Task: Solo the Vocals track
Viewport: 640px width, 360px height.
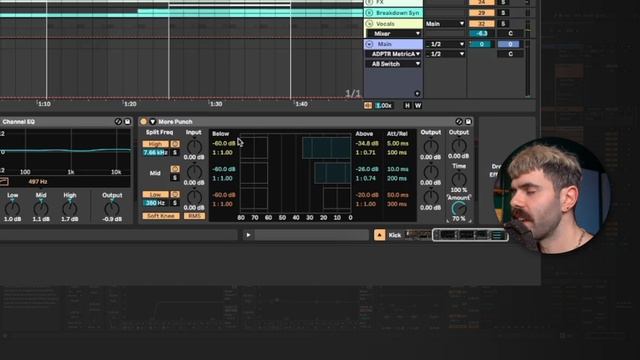Action: [503, 24]
